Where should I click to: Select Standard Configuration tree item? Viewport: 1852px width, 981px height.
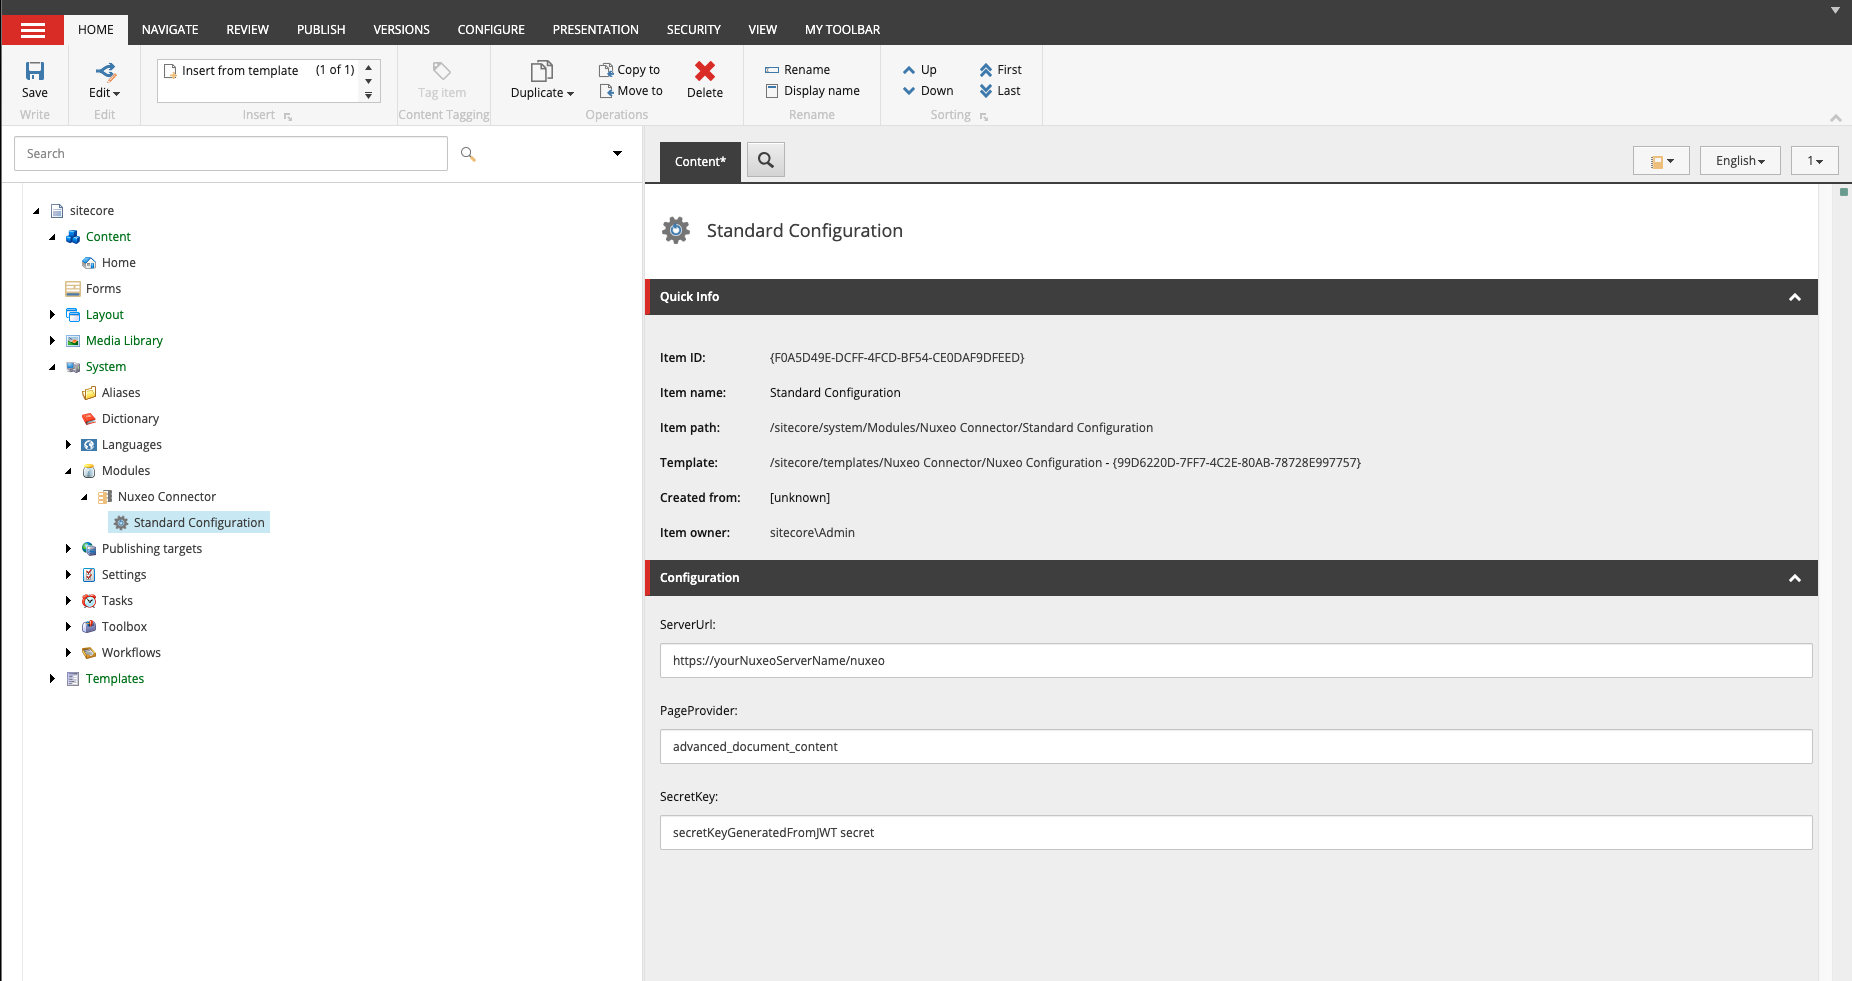(189, 523)
